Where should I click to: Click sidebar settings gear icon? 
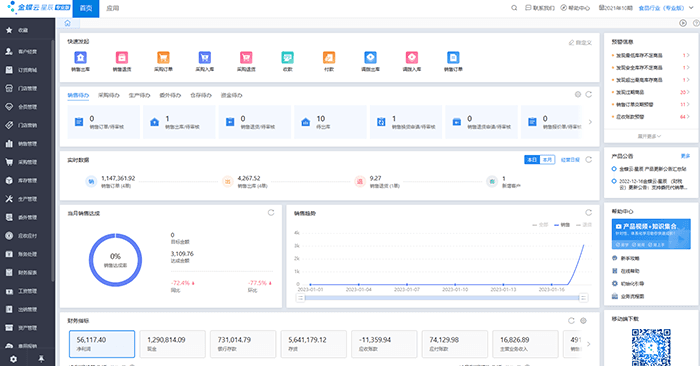(x=13, y=359)
